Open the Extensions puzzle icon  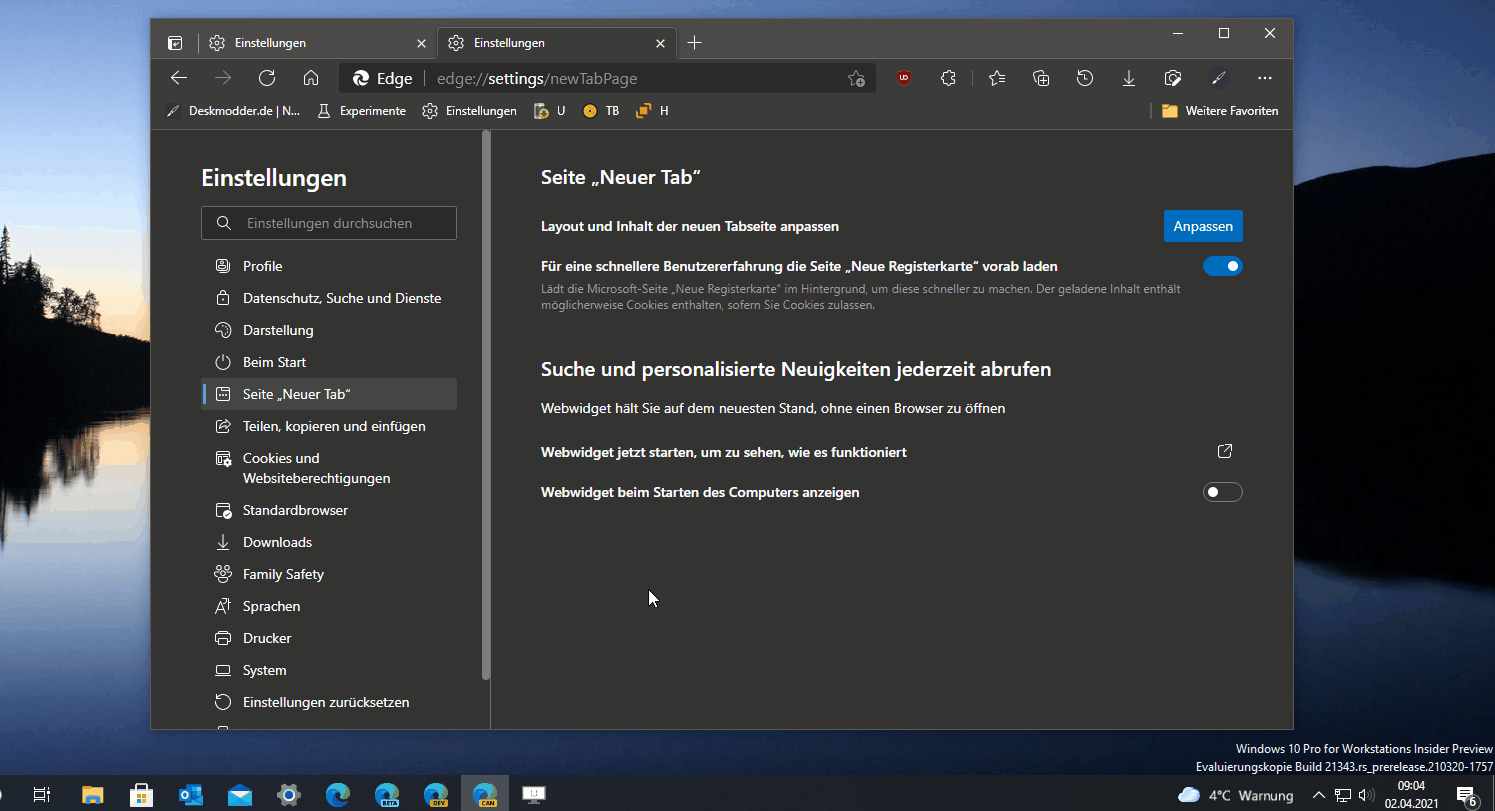pyautogui.click(x=948, y=78)
